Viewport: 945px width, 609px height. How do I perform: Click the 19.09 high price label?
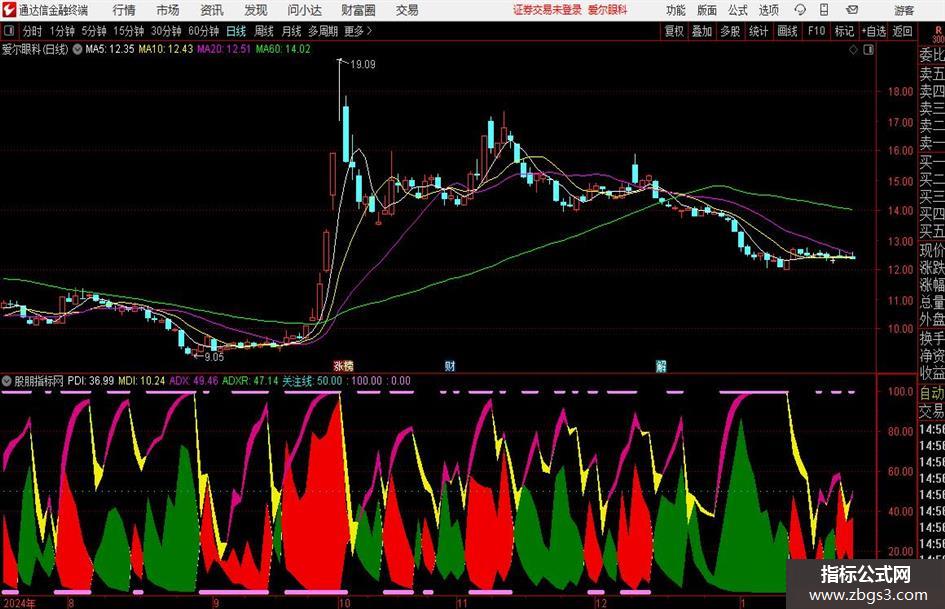[362, 65]
